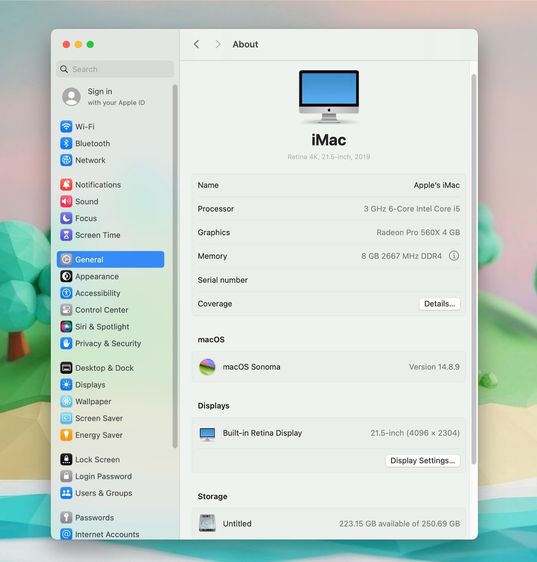The height and width of the screenshot is (562, 537).
Task: Go back with the left chevron
Action: [x=196, y=44]
